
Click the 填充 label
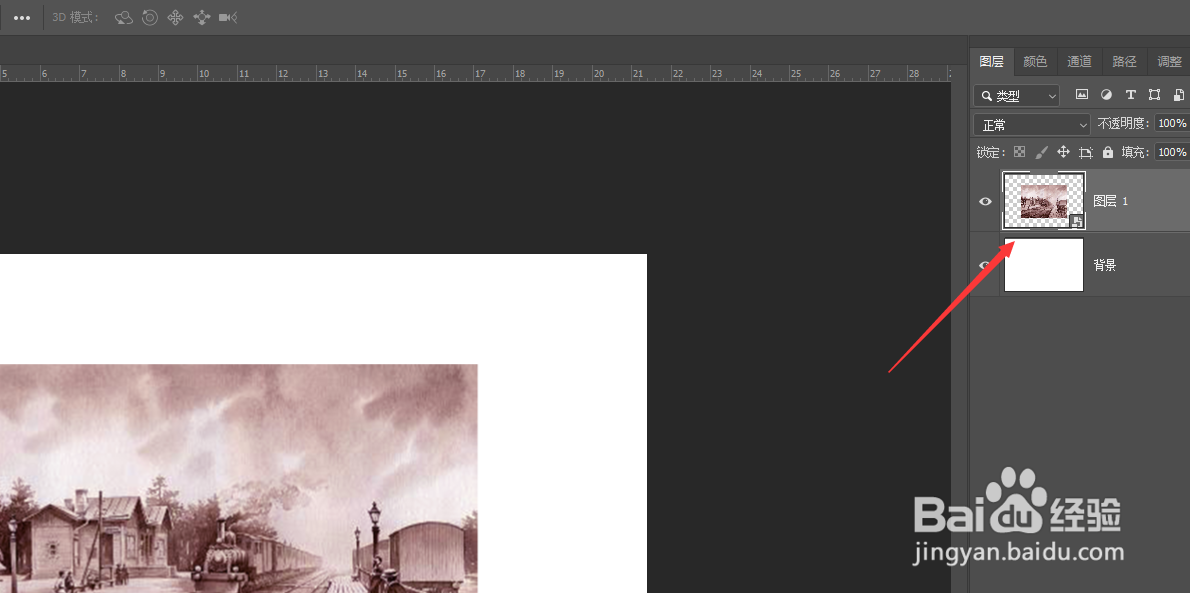tap(1135, 152)
